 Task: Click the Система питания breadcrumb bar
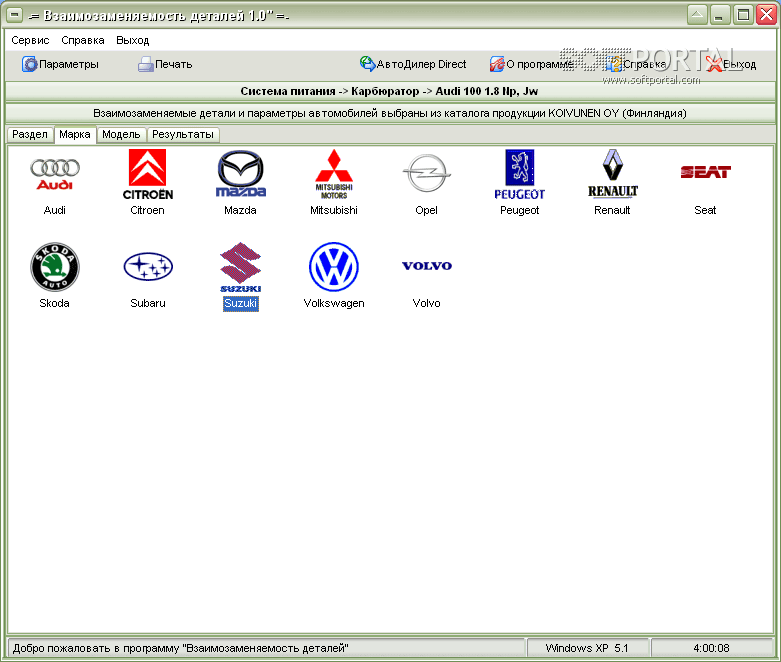pos(390,91)
